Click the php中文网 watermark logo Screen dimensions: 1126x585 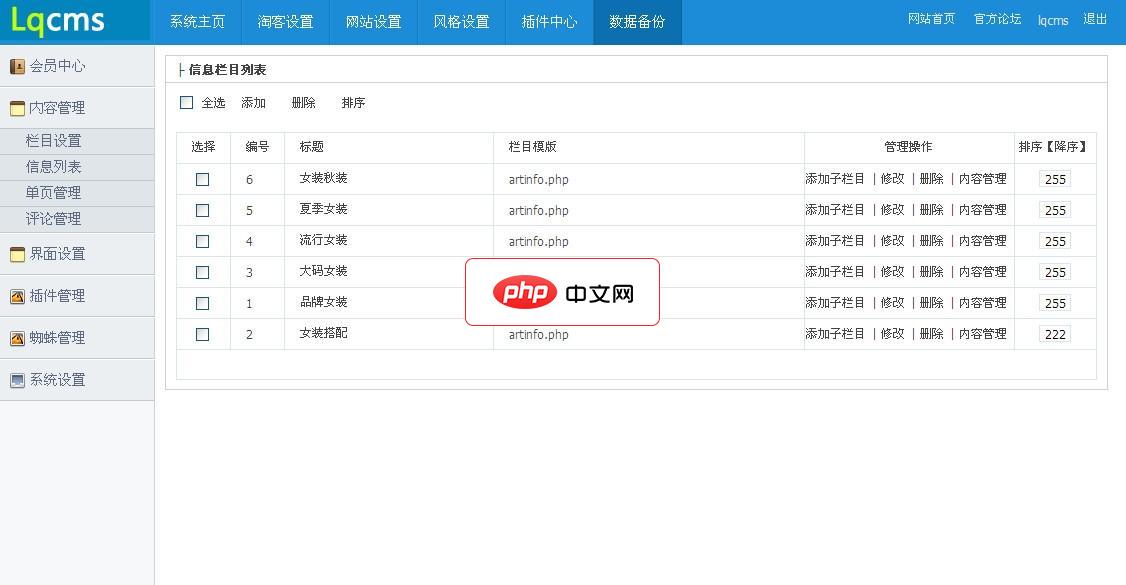562,292
